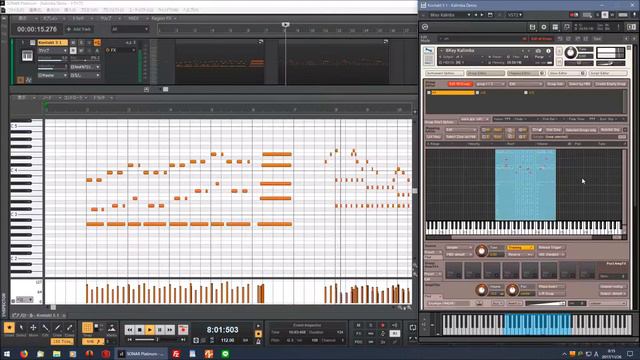Click the Add Track button
The image size is (640, 360).
(x=79, y=29)
